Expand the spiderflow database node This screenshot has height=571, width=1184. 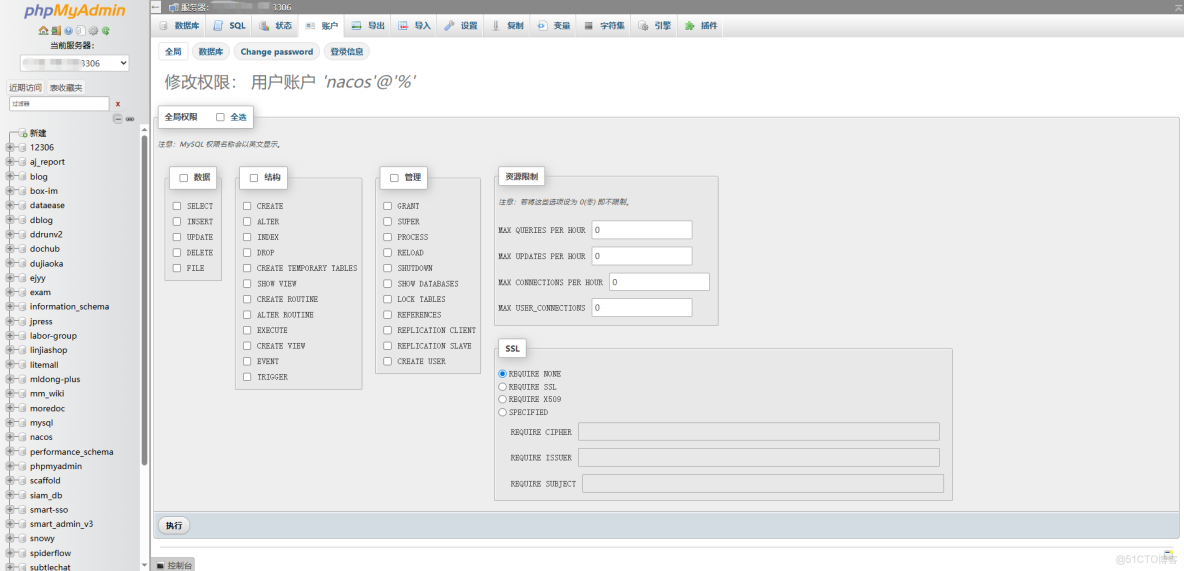click(10, 553)
